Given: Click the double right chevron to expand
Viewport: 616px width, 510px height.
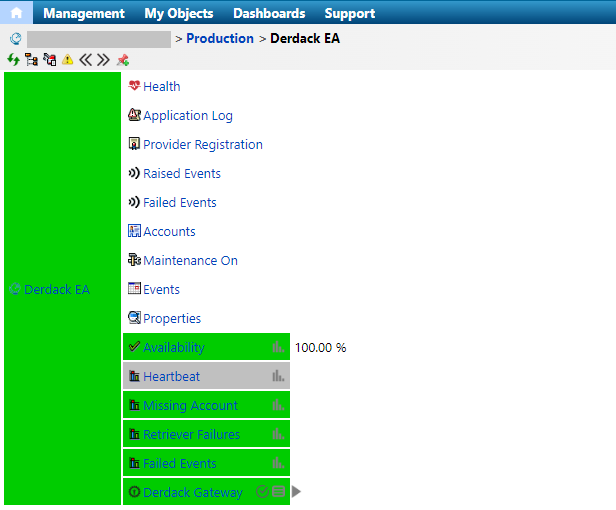Looking at the screenshot, I should point(103,60).
